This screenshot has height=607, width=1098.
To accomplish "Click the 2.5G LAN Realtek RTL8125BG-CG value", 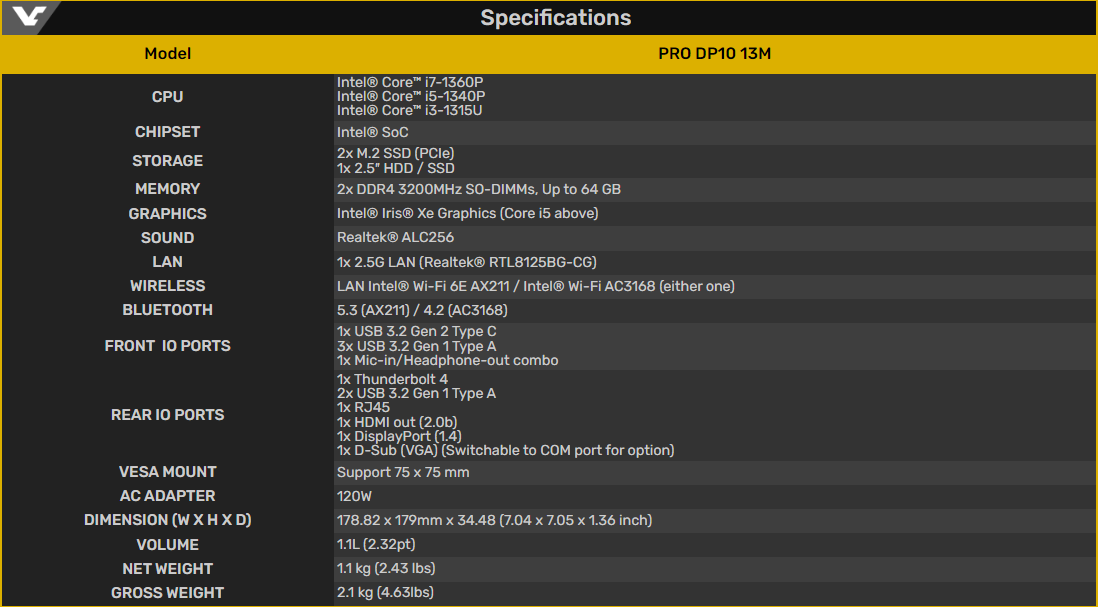I will (x=466, y=263).
